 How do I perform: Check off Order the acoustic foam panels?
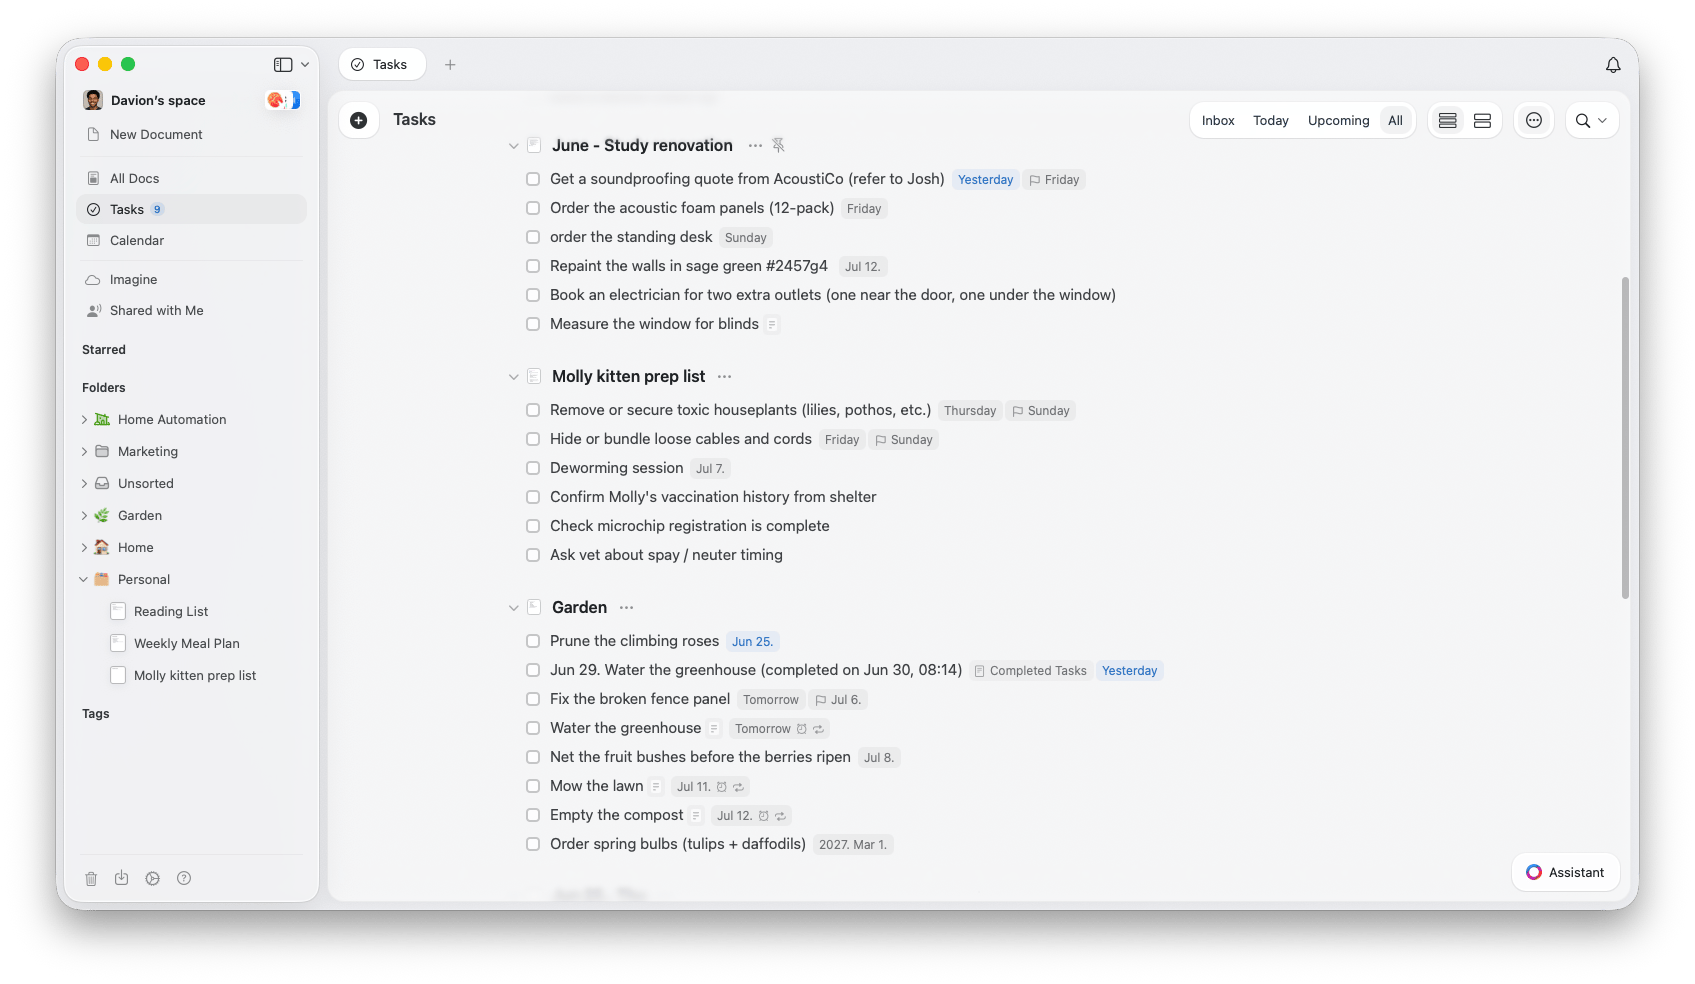click(533, 209)
